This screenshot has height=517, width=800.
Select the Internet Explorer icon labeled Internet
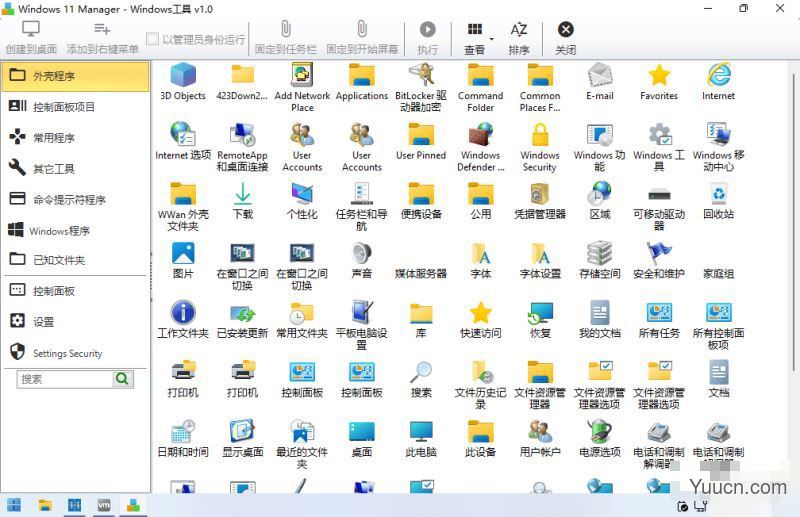click(x=718, y=82)
